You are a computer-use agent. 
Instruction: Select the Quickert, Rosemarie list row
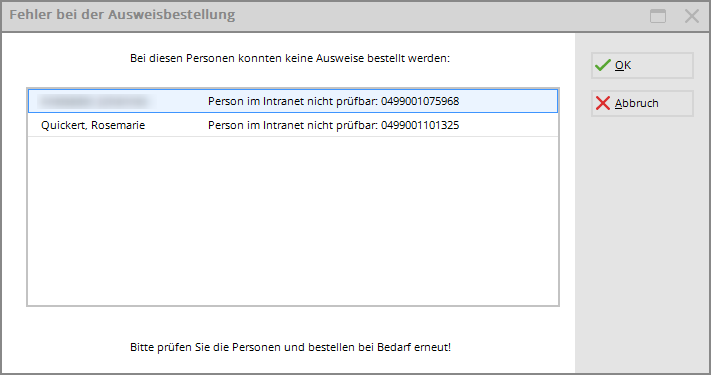click(x=293, y=125)
